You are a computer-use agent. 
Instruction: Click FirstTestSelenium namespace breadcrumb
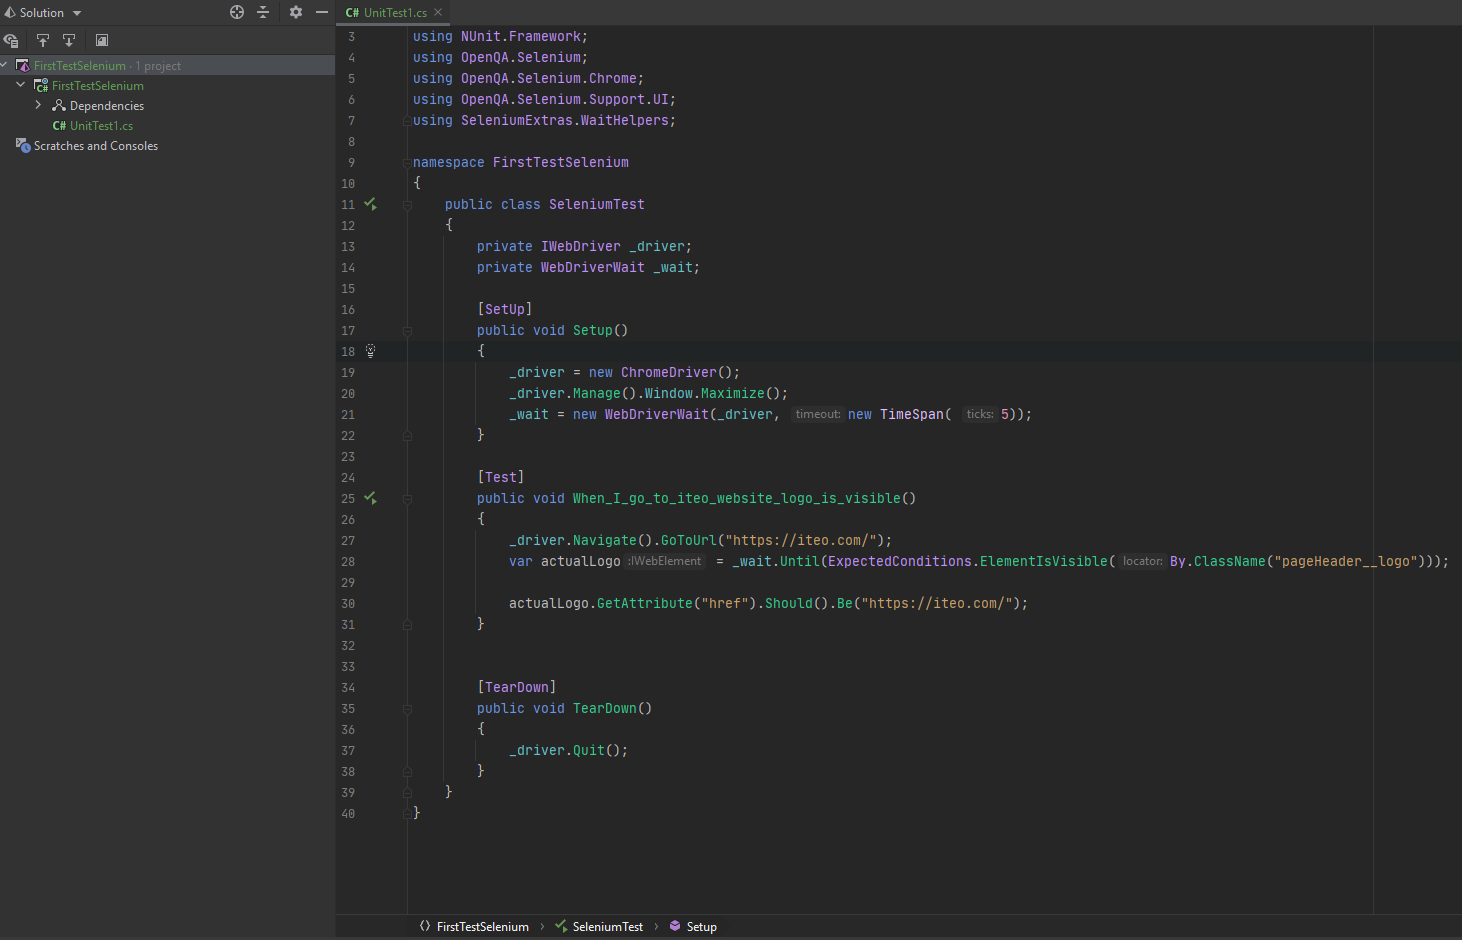(x=482, y=927)
